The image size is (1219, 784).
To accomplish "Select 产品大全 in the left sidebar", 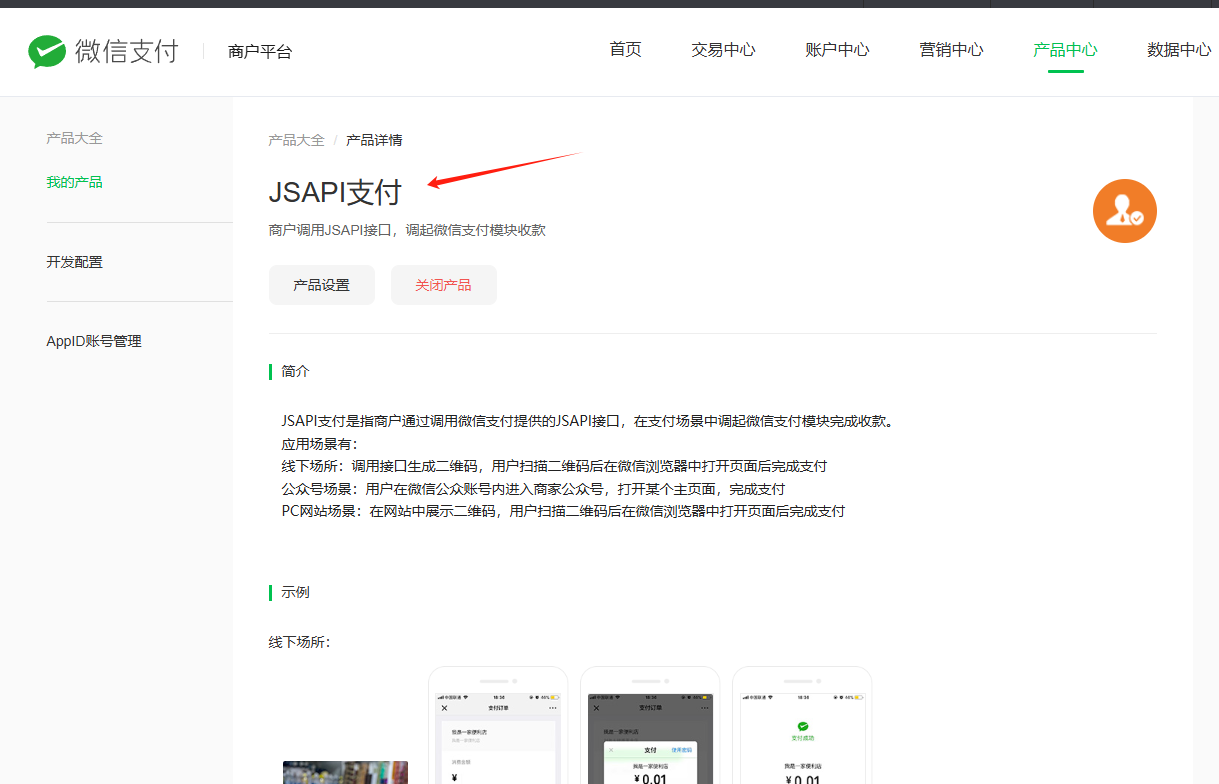I will coord(74,138).
